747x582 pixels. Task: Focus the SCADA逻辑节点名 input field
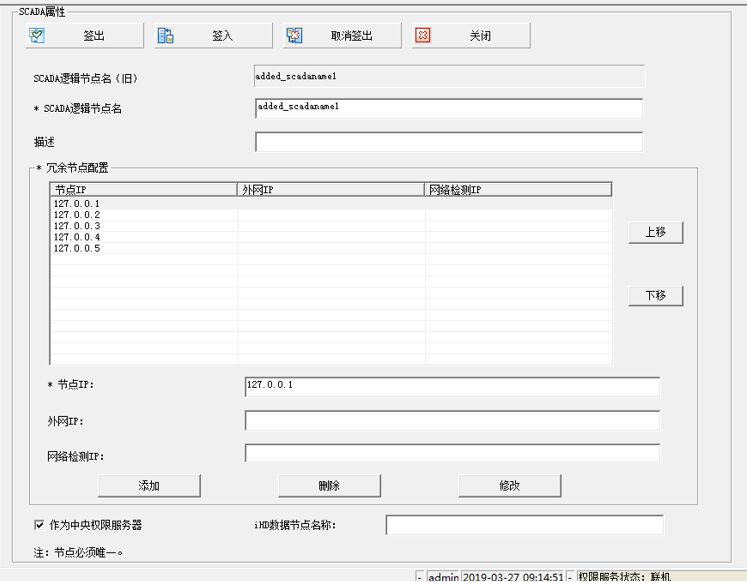point(449,109)
